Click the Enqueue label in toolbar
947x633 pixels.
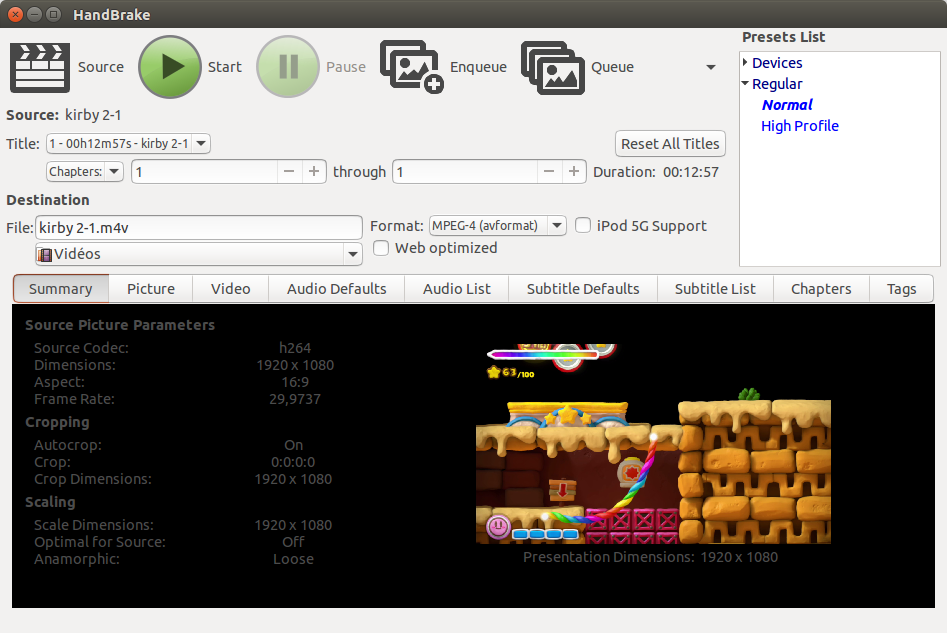(478, 67)
